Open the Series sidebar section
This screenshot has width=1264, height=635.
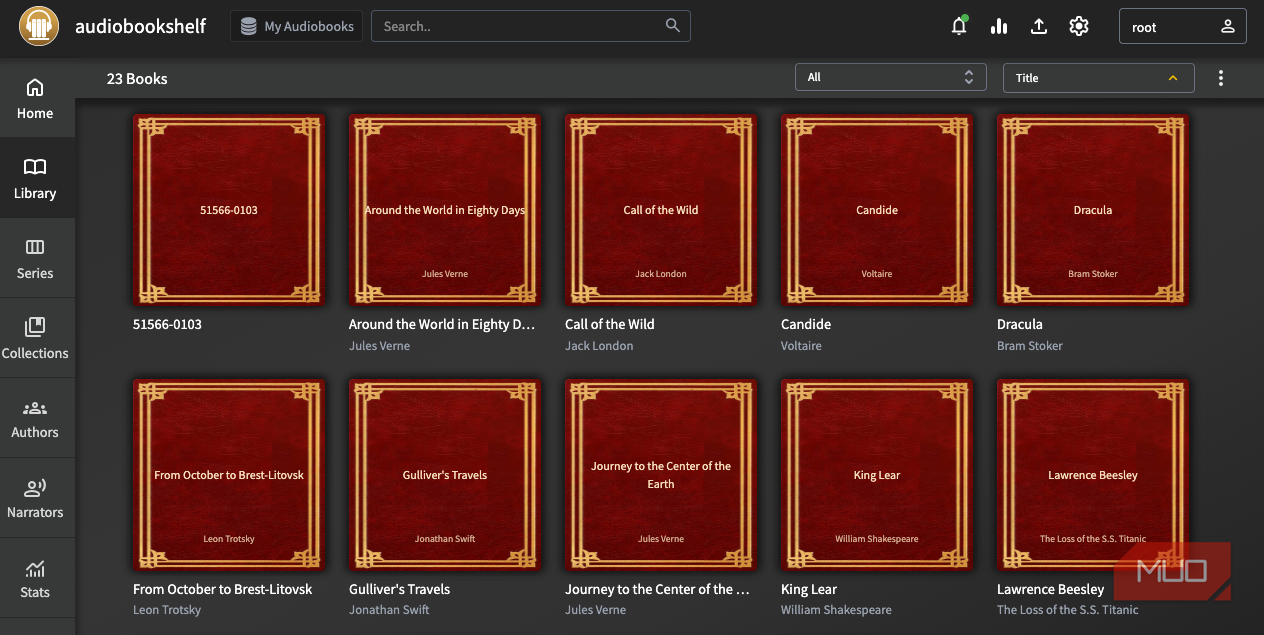tap(35, 259)
